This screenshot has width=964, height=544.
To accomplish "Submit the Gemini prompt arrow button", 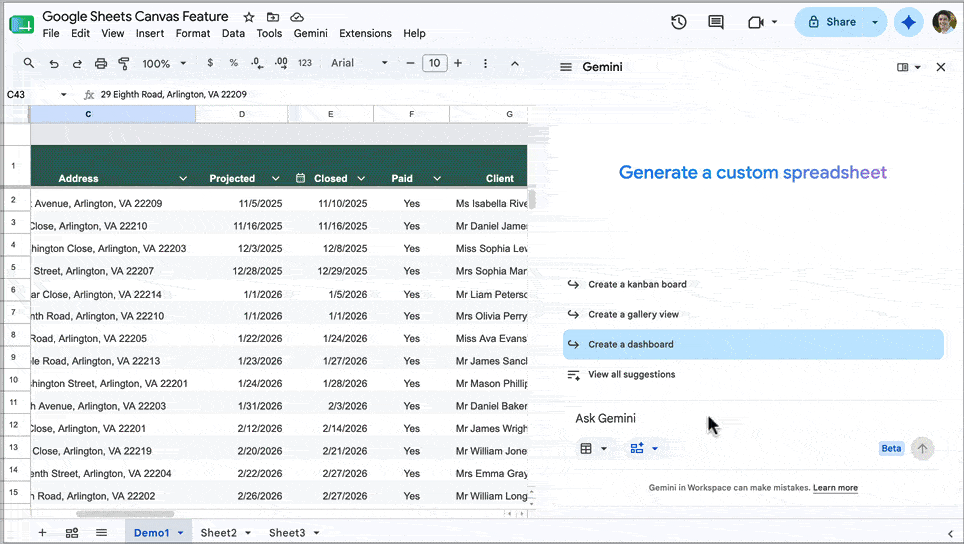I will tap(922, 449).
